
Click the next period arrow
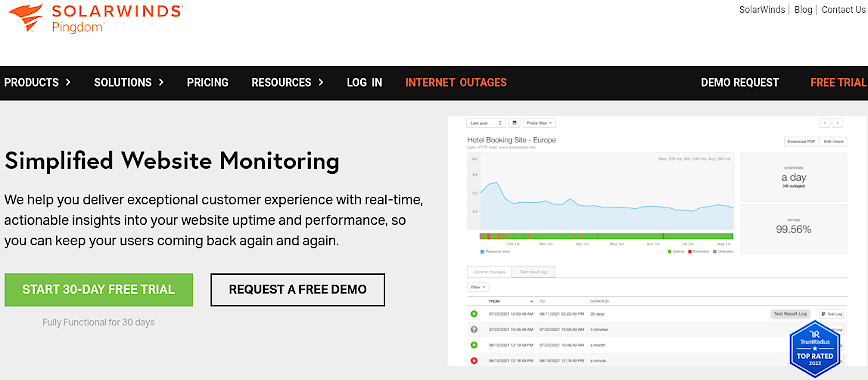pyautogui.click(x=838, y=123)
